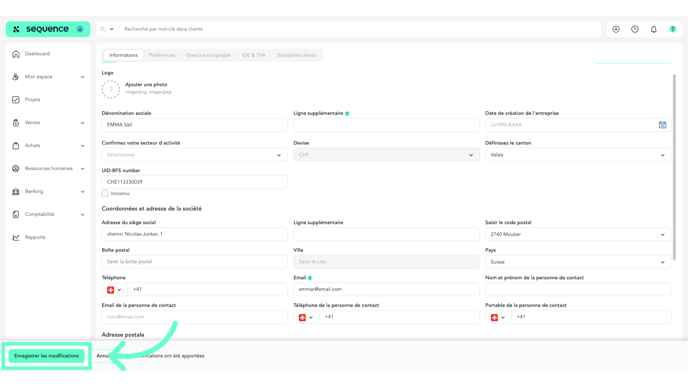The width and height of the screenshot is (688, 387).
Task: Click the Ventes money bag icon
Action: tap(16, 123)
